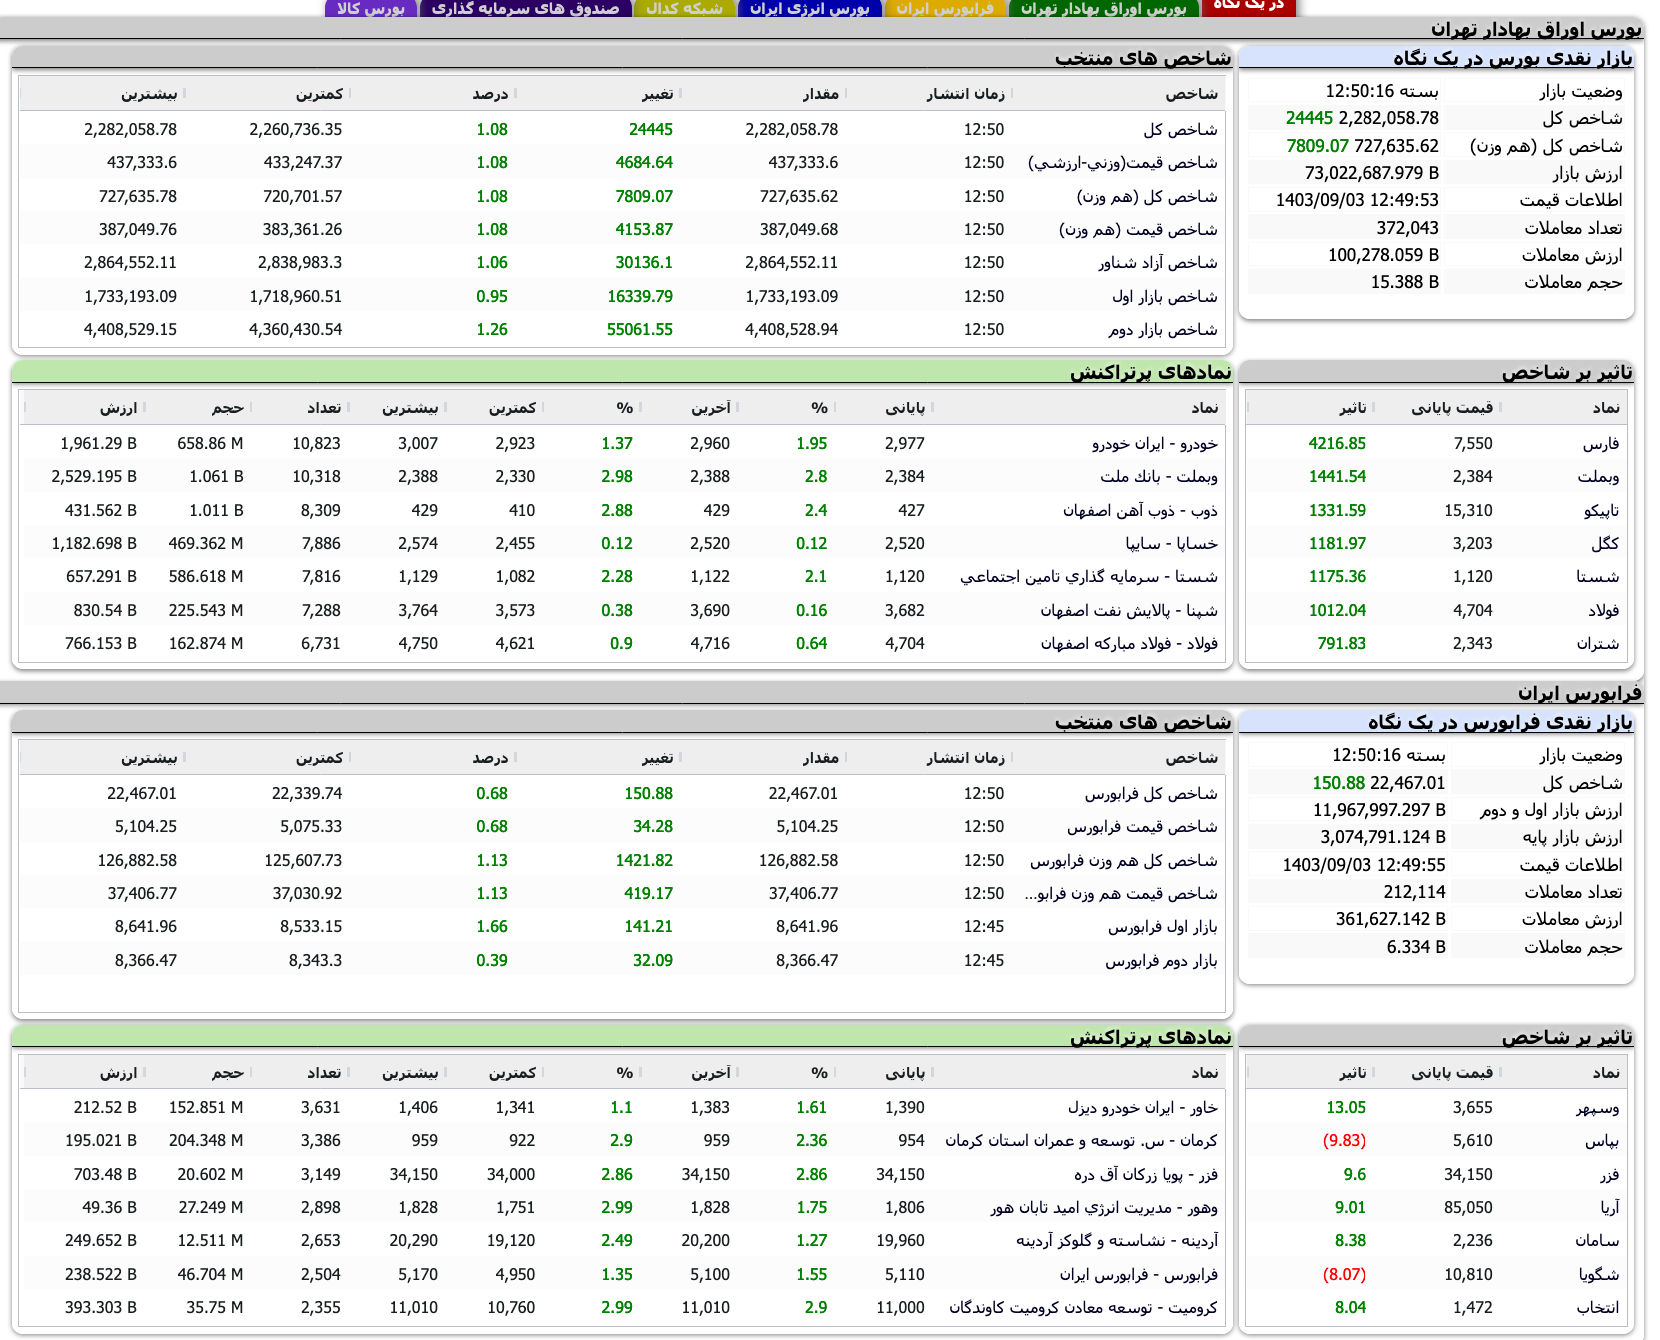
Task: Click the filter icon on the حجم column
Action: [x=251, y=407]
